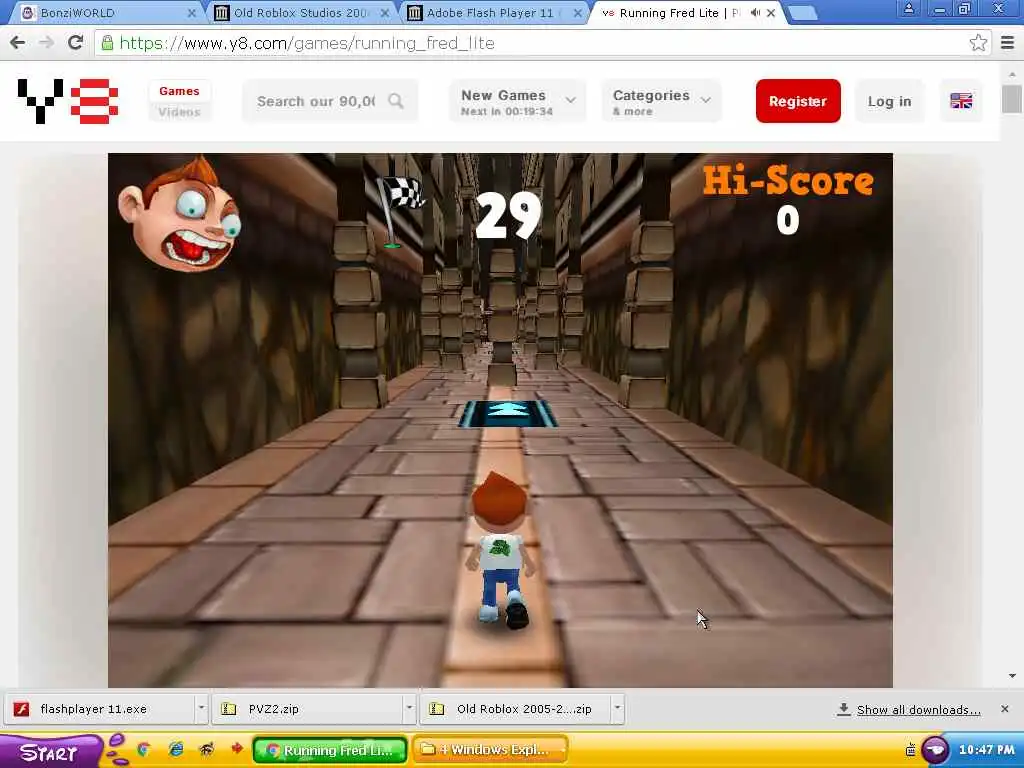1024x768 pixels.
Task: Switch to Adobe Flash Player 11 tab
Action: pos(491,13)
